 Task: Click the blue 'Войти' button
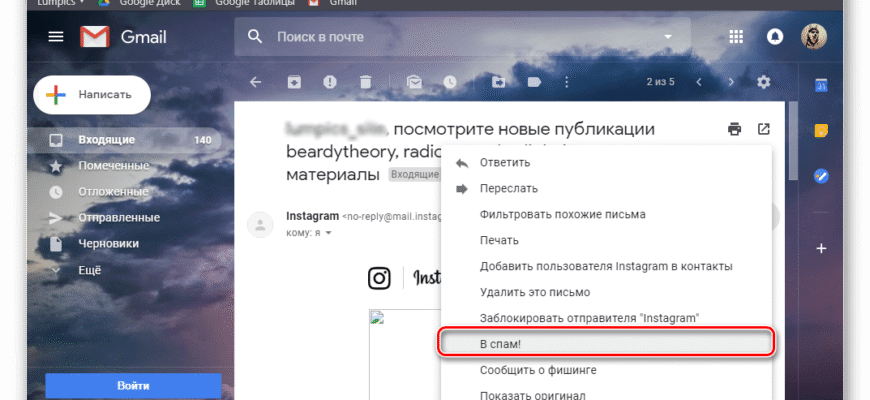pyautogui.click(x=133, y=385)
